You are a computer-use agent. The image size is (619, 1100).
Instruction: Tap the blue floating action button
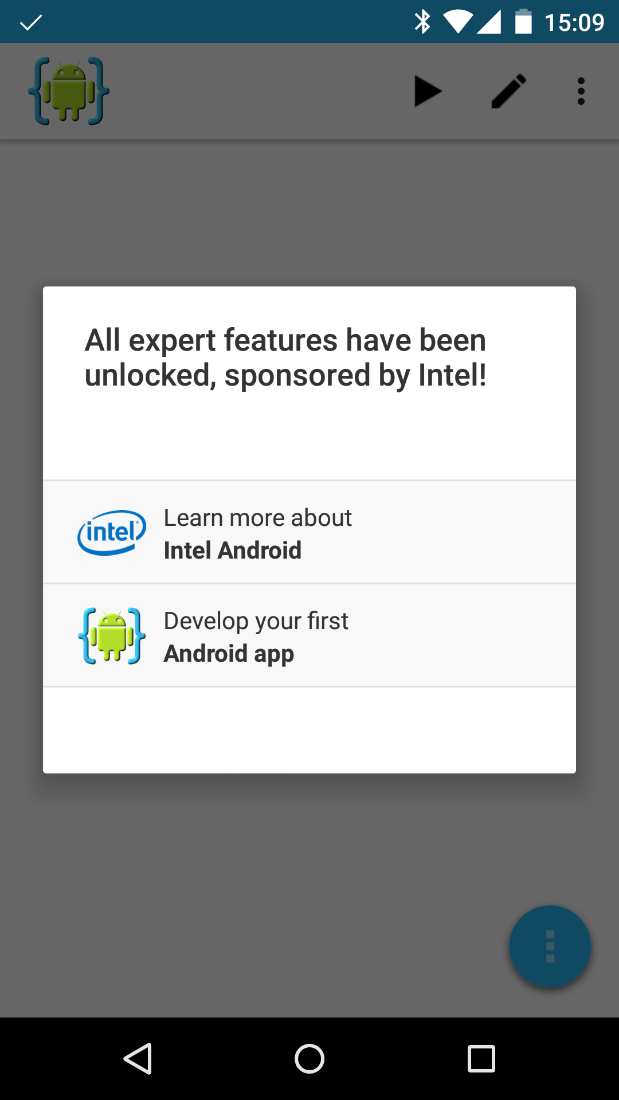click(550, 946)
